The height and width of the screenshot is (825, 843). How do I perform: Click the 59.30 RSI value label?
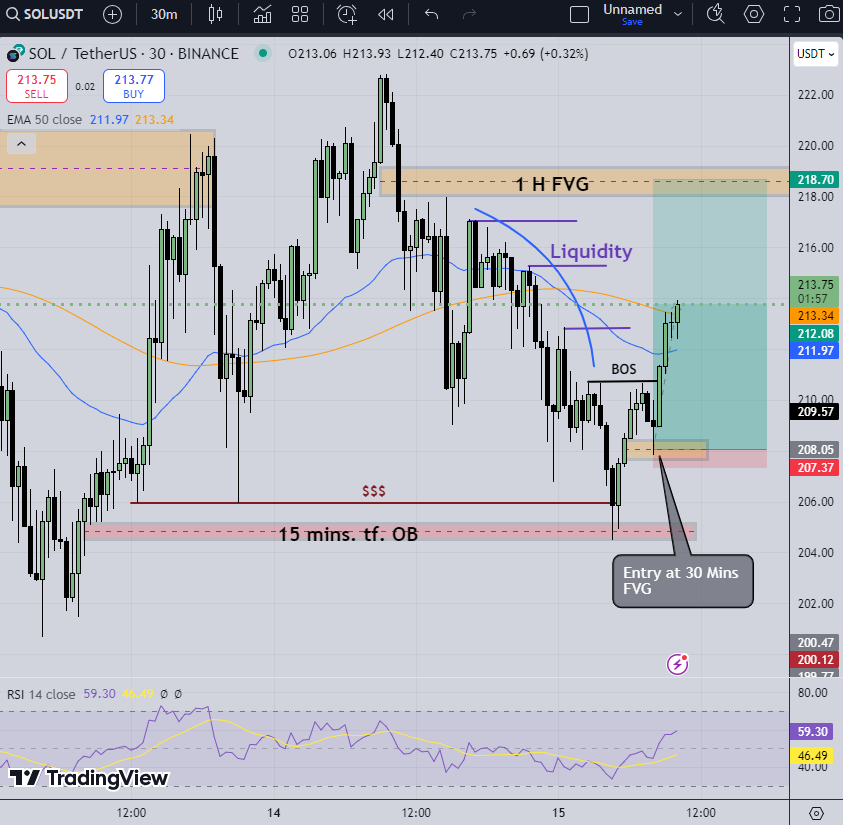click(x=812, y=731)
